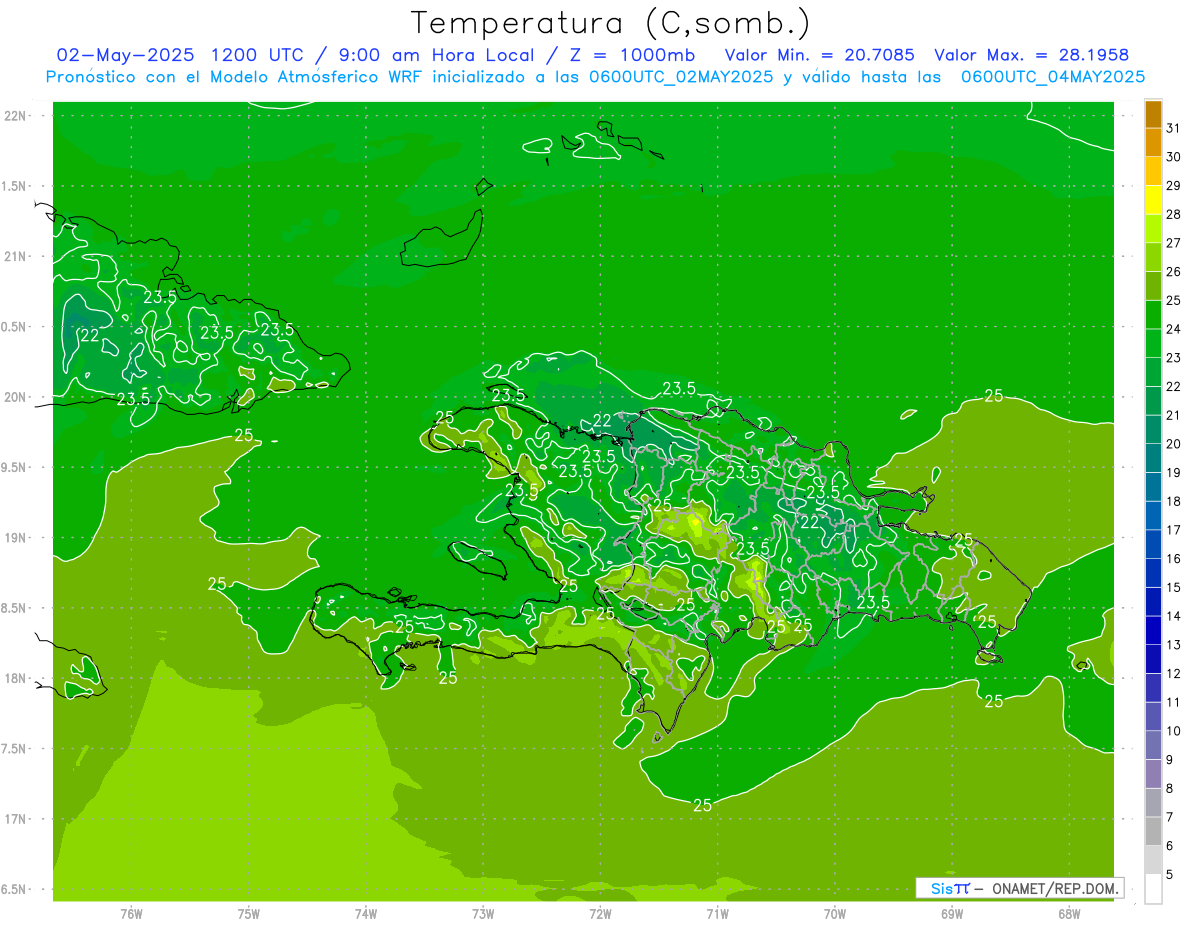This screenshot has width=1200, height=927.
Task: Click the legend value 28
Action: [x=1174, y=214]
